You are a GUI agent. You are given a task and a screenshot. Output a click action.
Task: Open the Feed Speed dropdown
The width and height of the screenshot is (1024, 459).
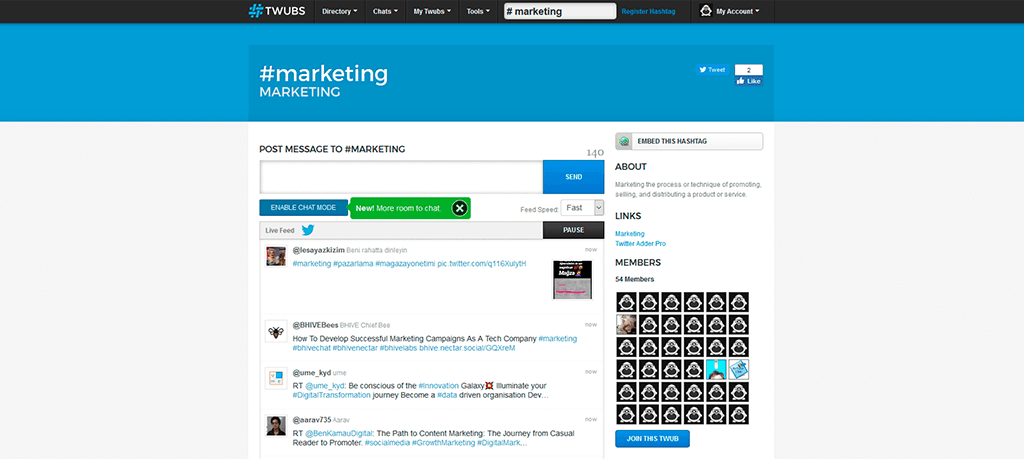[x=582, y=208]
